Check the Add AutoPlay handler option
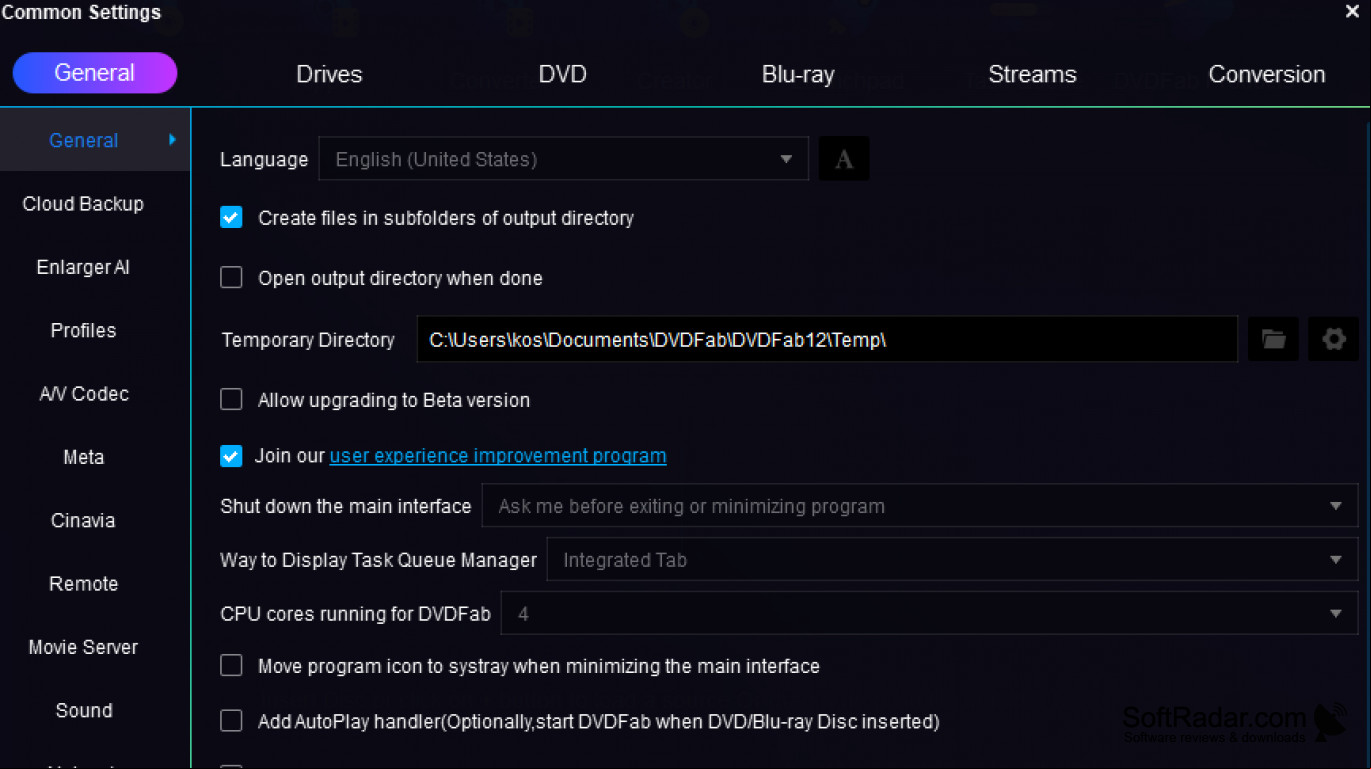This screenshot has width=1371, height=769. click(231, 720)
